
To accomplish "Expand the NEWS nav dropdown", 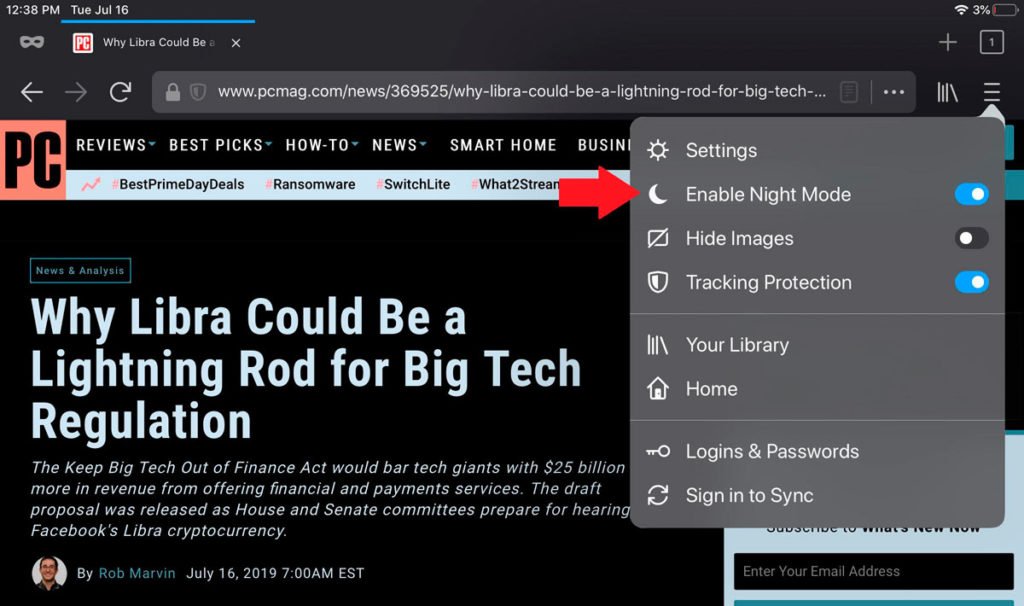I will coord(399,145).
